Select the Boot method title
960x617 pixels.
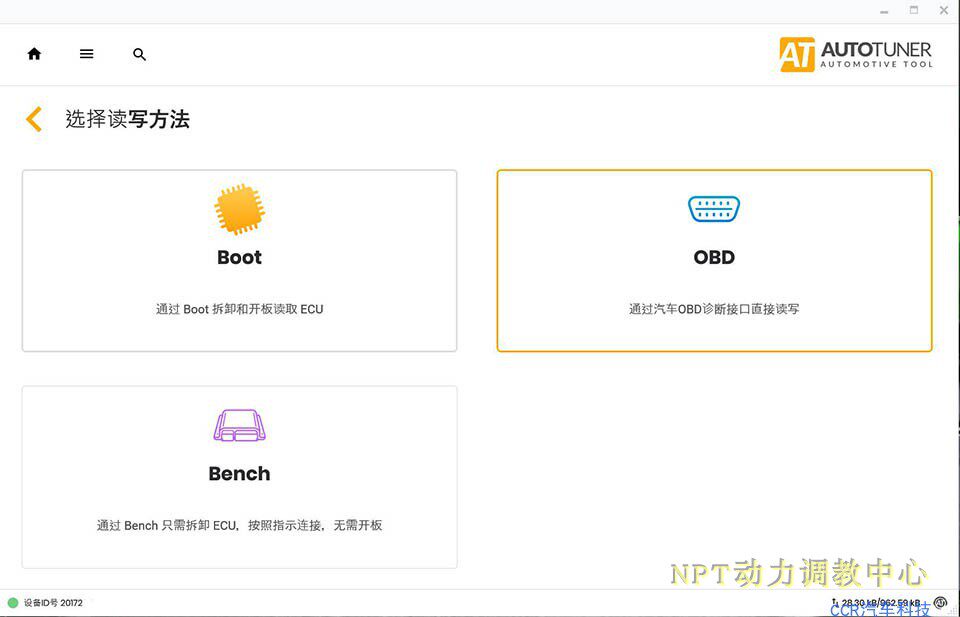(x=239, y=257)
